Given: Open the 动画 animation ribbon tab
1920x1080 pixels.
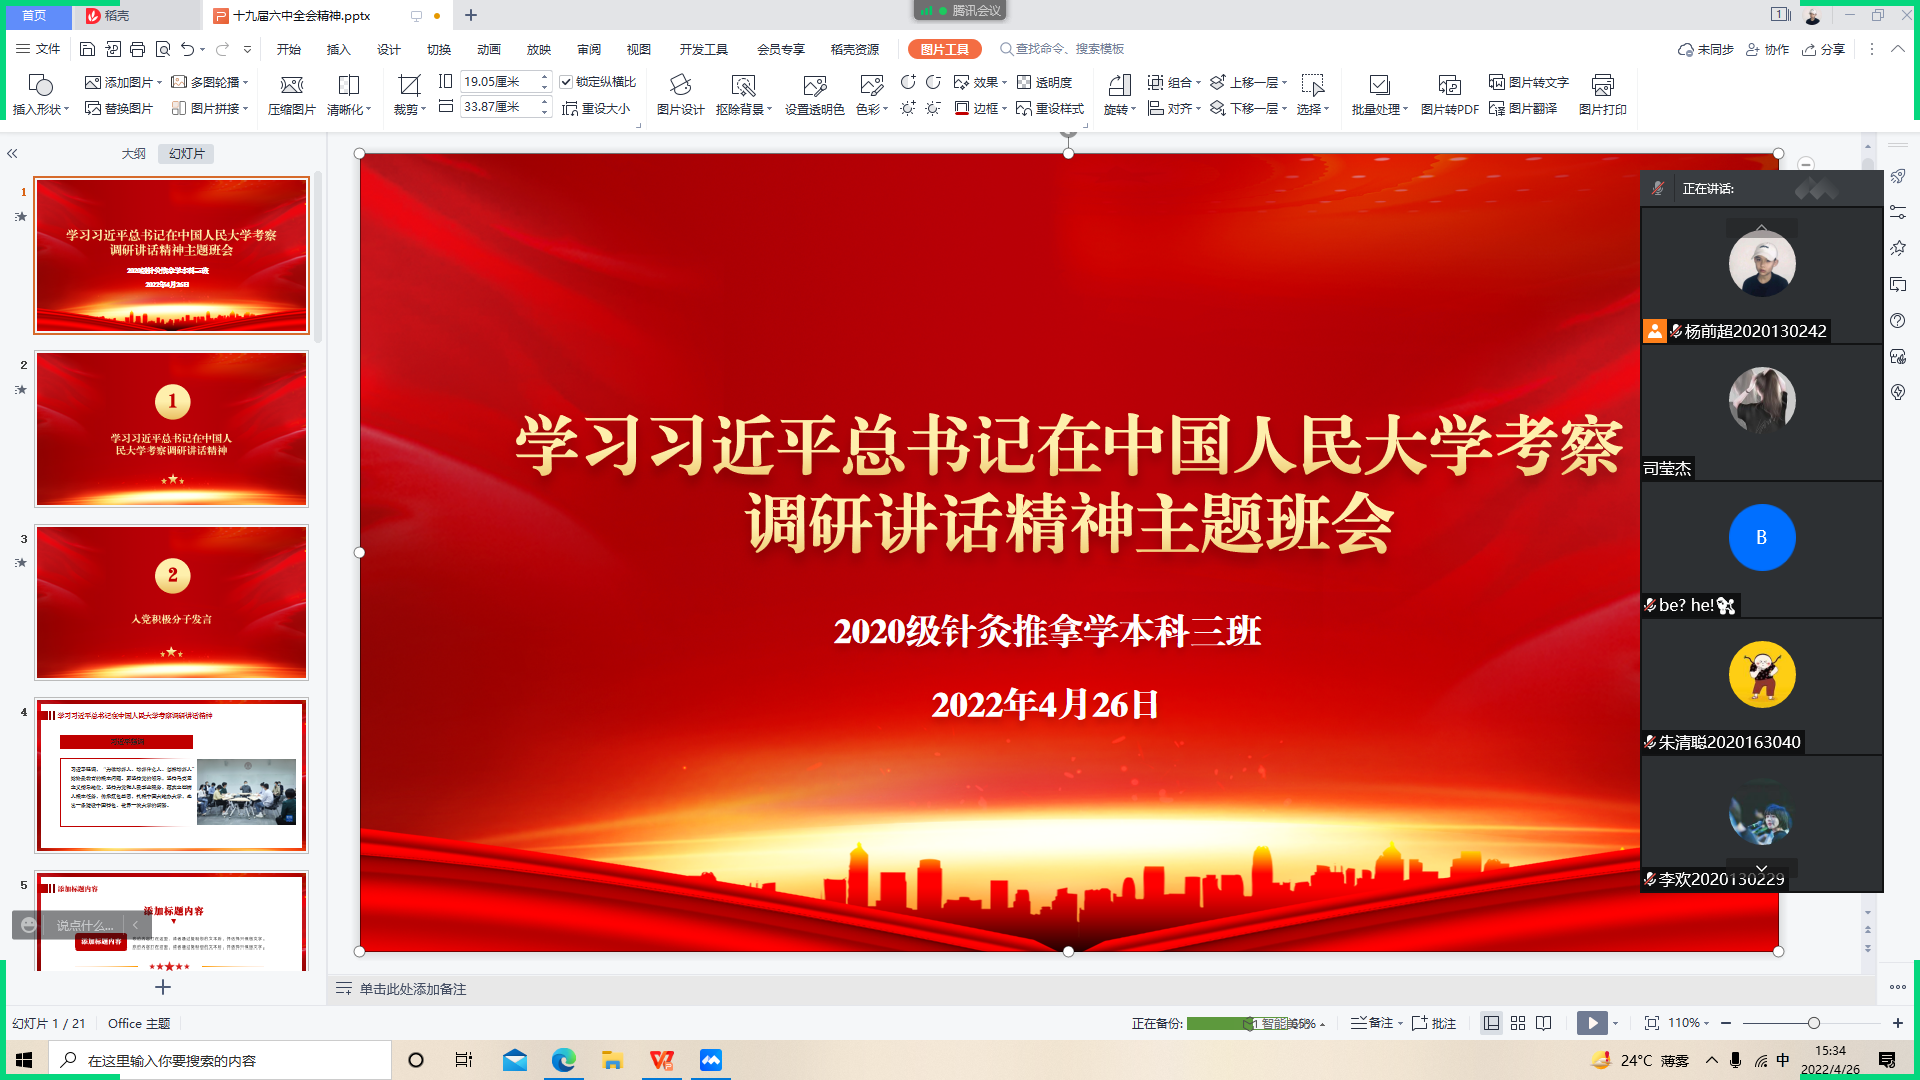Looking at the screenshot, I should point(488,49).
